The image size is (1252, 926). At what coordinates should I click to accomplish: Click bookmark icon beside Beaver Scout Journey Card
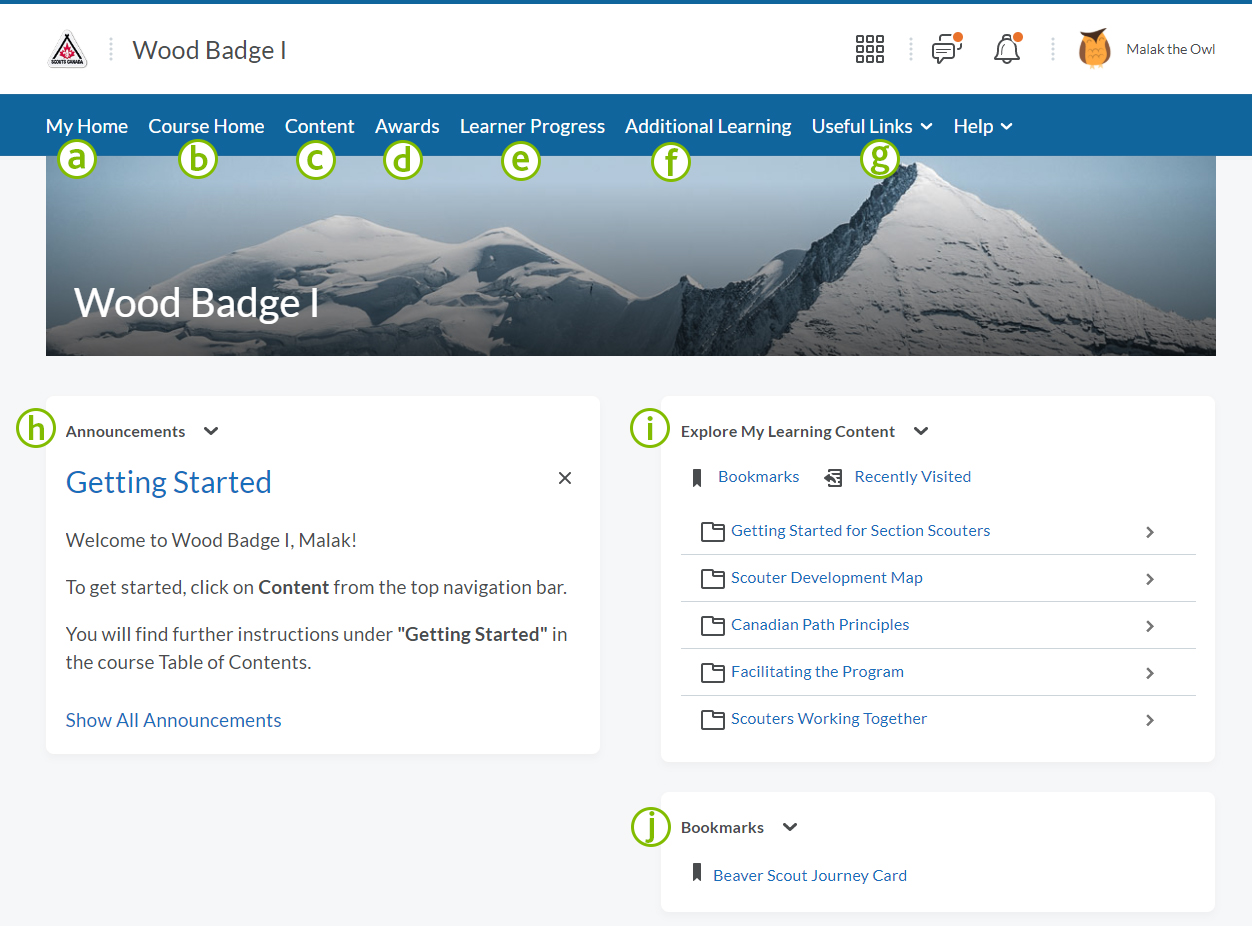(697, 873)
